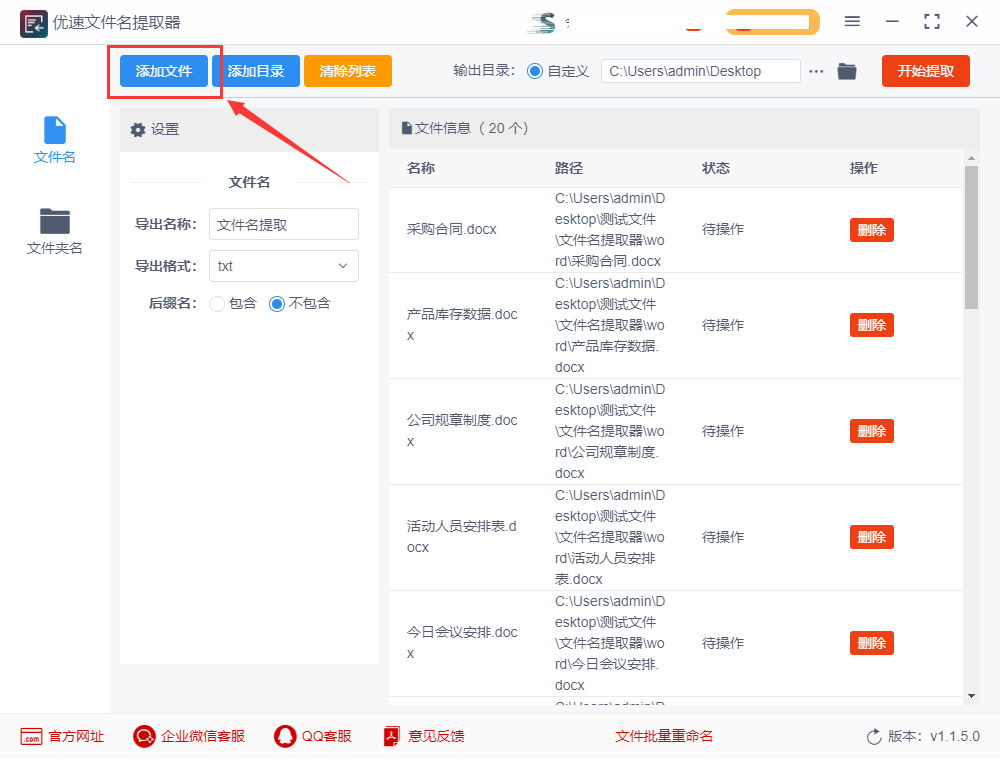Select the 不包含 suffix option
Screen dimensions: 1000x760
click(277, 304)
